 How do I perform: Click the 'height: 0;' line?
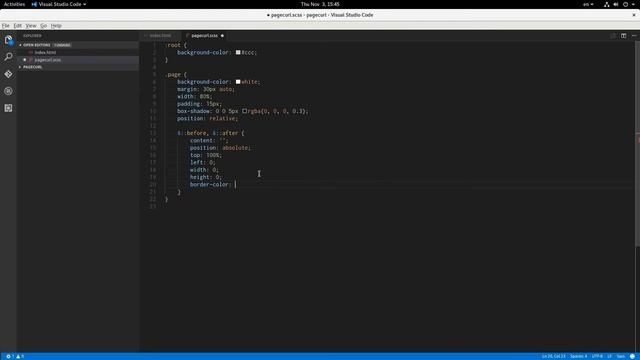[205, 177]
